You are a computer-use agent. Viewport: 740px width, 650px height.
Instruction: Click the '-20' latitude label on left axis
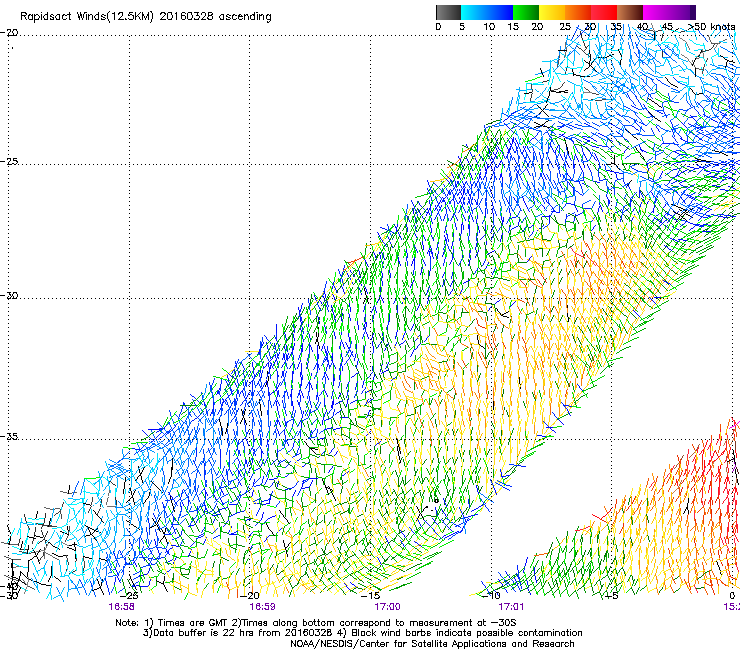pyautogui.click(x=9, y=33)
